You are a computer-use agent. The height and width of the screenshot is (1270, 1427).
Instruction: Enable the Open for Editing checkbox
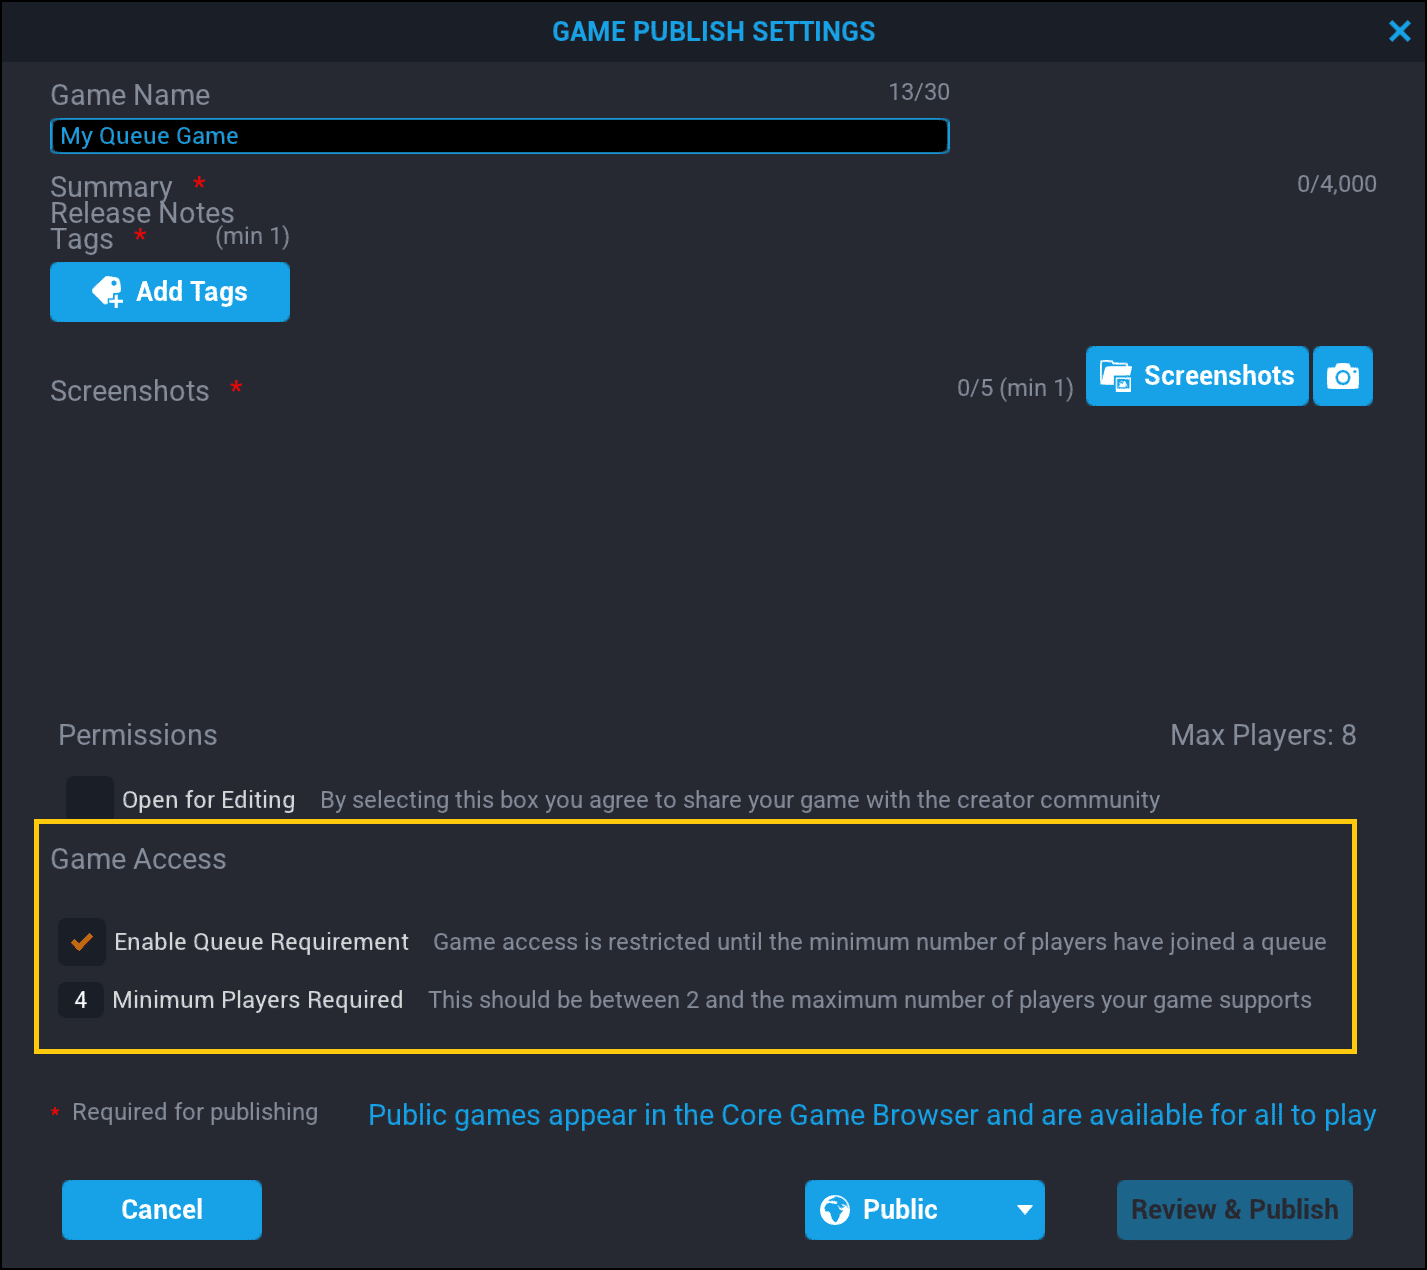click(x=89, y=798)
